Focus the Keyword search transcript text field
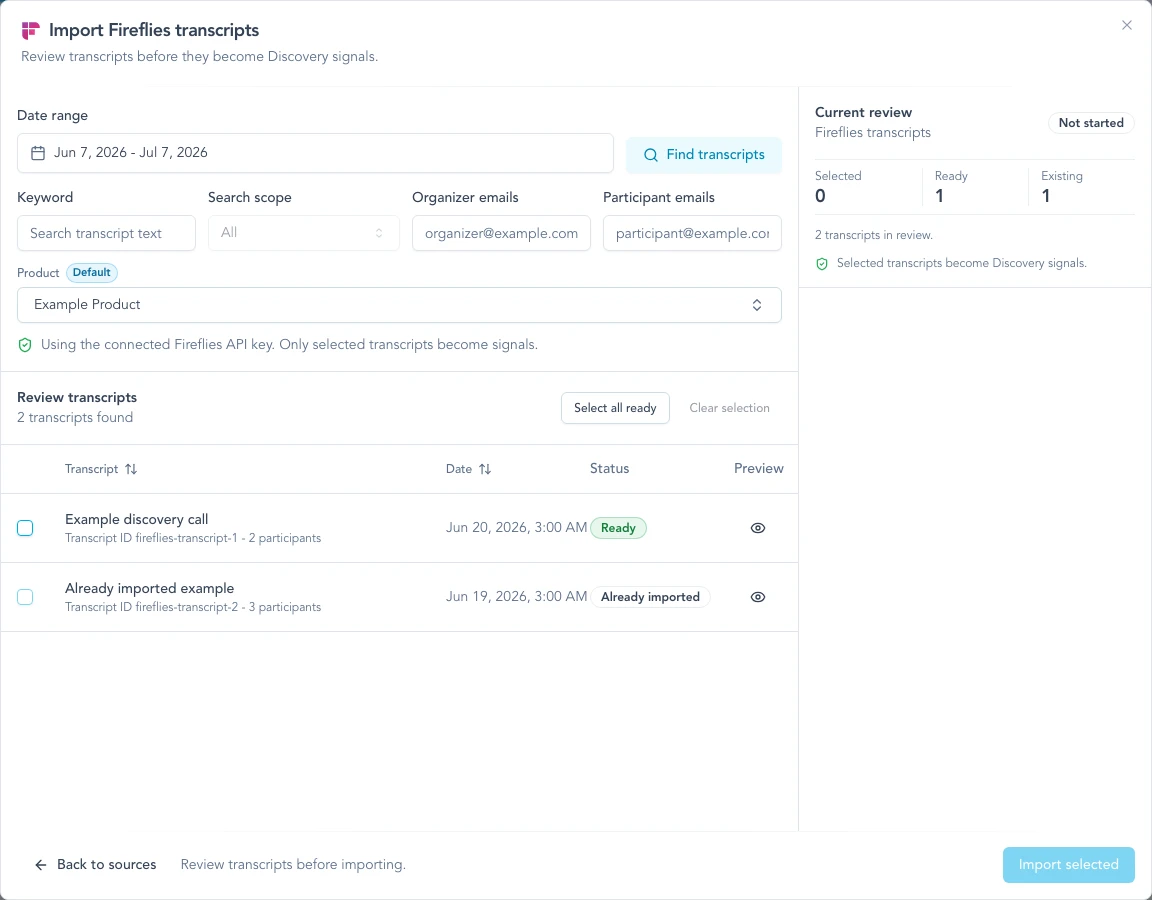Screen dimensions: 1152x900 [107, 233]
